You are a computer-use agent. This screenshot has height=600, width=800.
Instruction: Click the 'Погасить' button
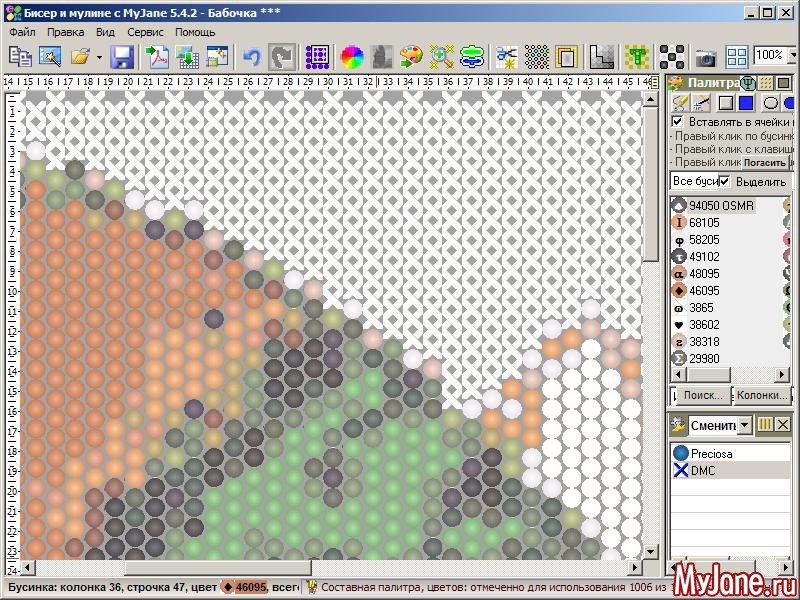(x=764, y=161)
